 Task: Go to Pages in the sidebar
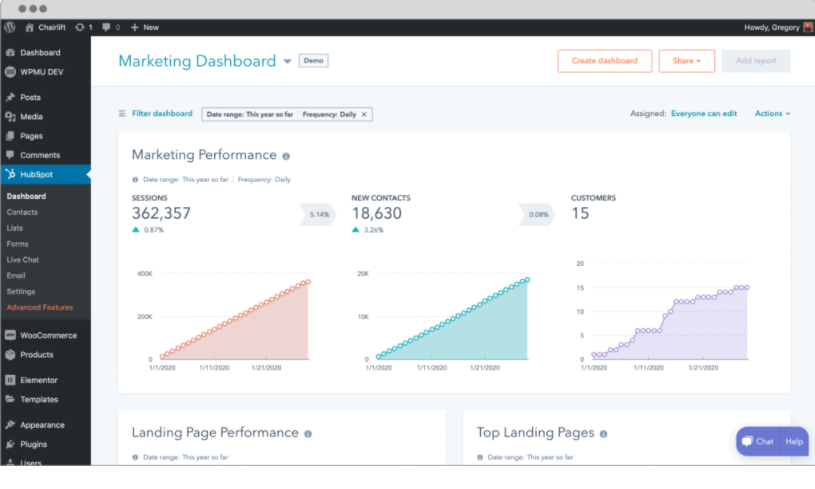[x=31, y=136]
